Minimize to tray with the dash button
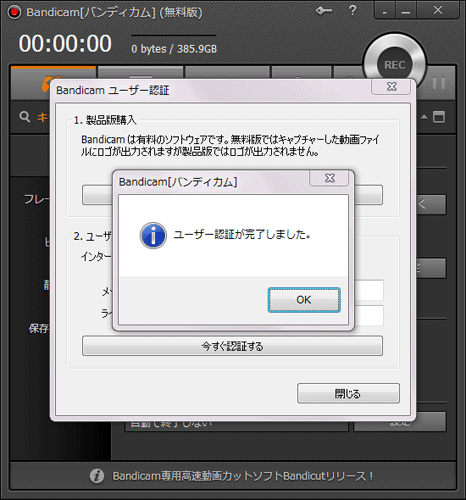 pyautogui.click(x=385, y=11)
